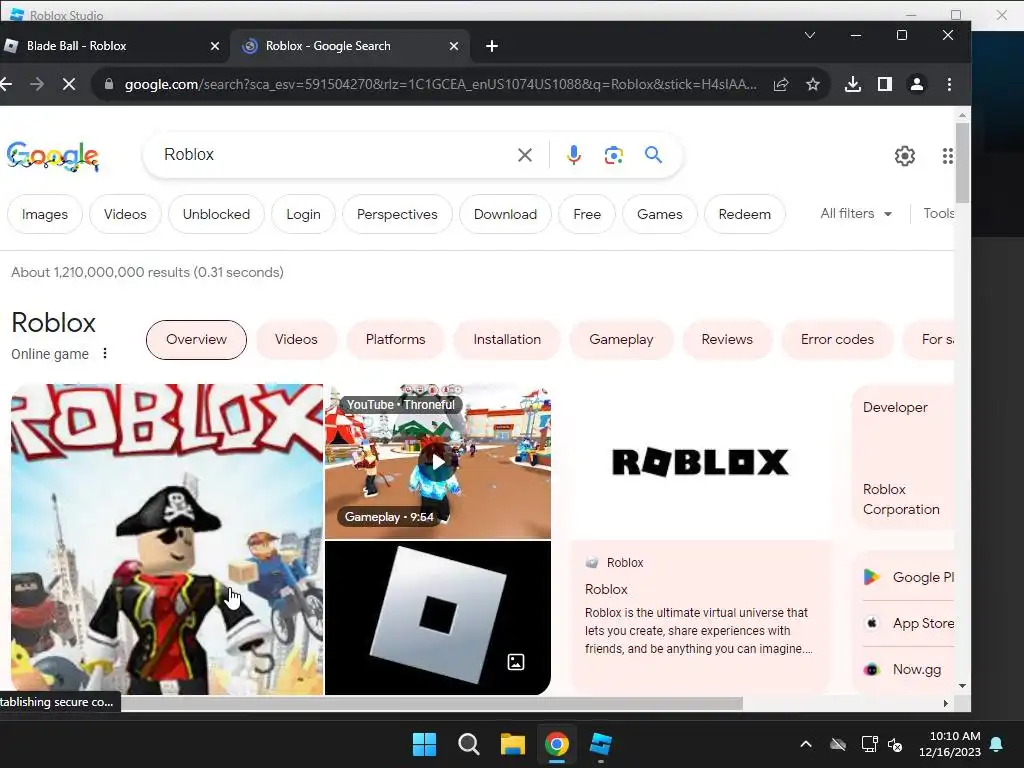
Task: Apply the Unblocked filter chip
Action: pyautogui.click(x=216, y=214)
